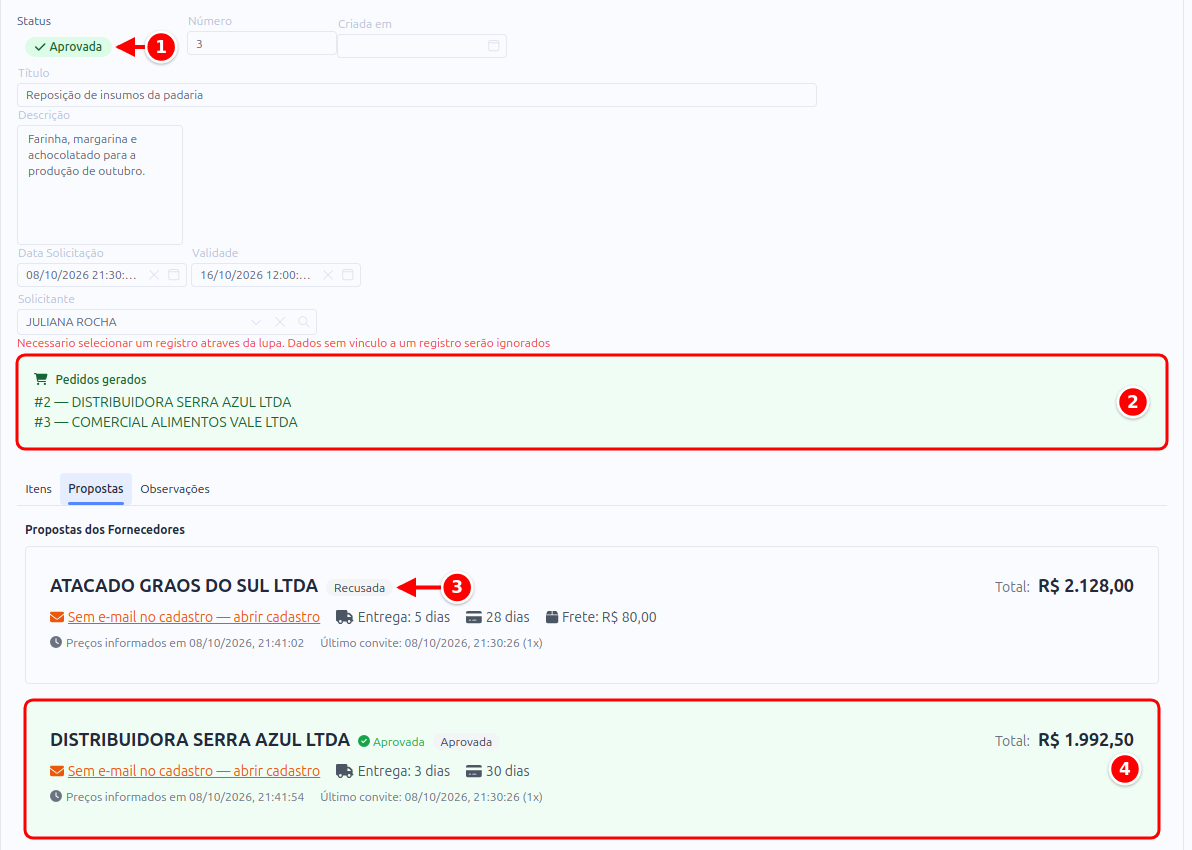The width and height of the screenshot is (1192, 850).
Task: Click the total R$ 2.128,00
Action: (1086, 586)
